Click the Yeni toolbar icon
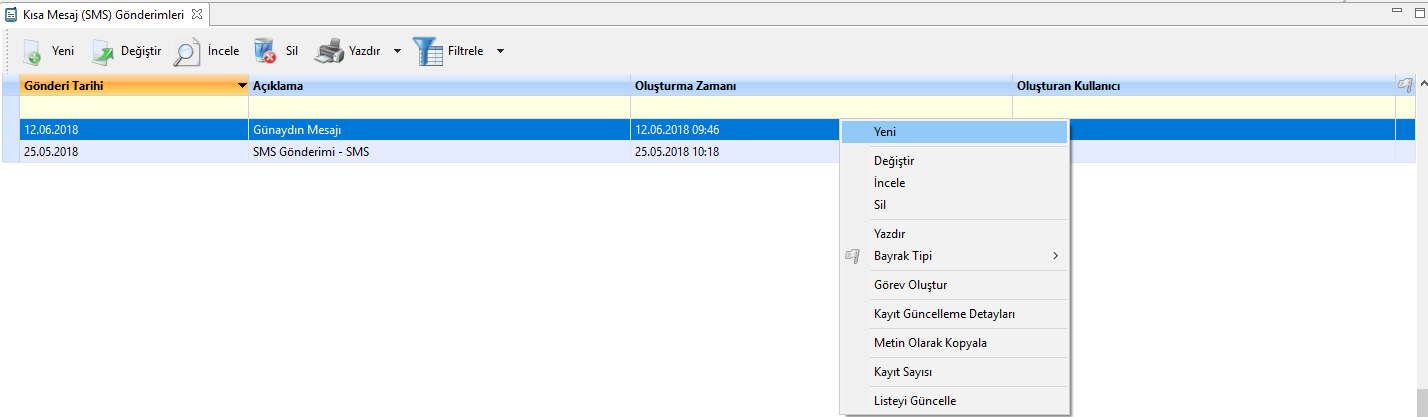 33,52
